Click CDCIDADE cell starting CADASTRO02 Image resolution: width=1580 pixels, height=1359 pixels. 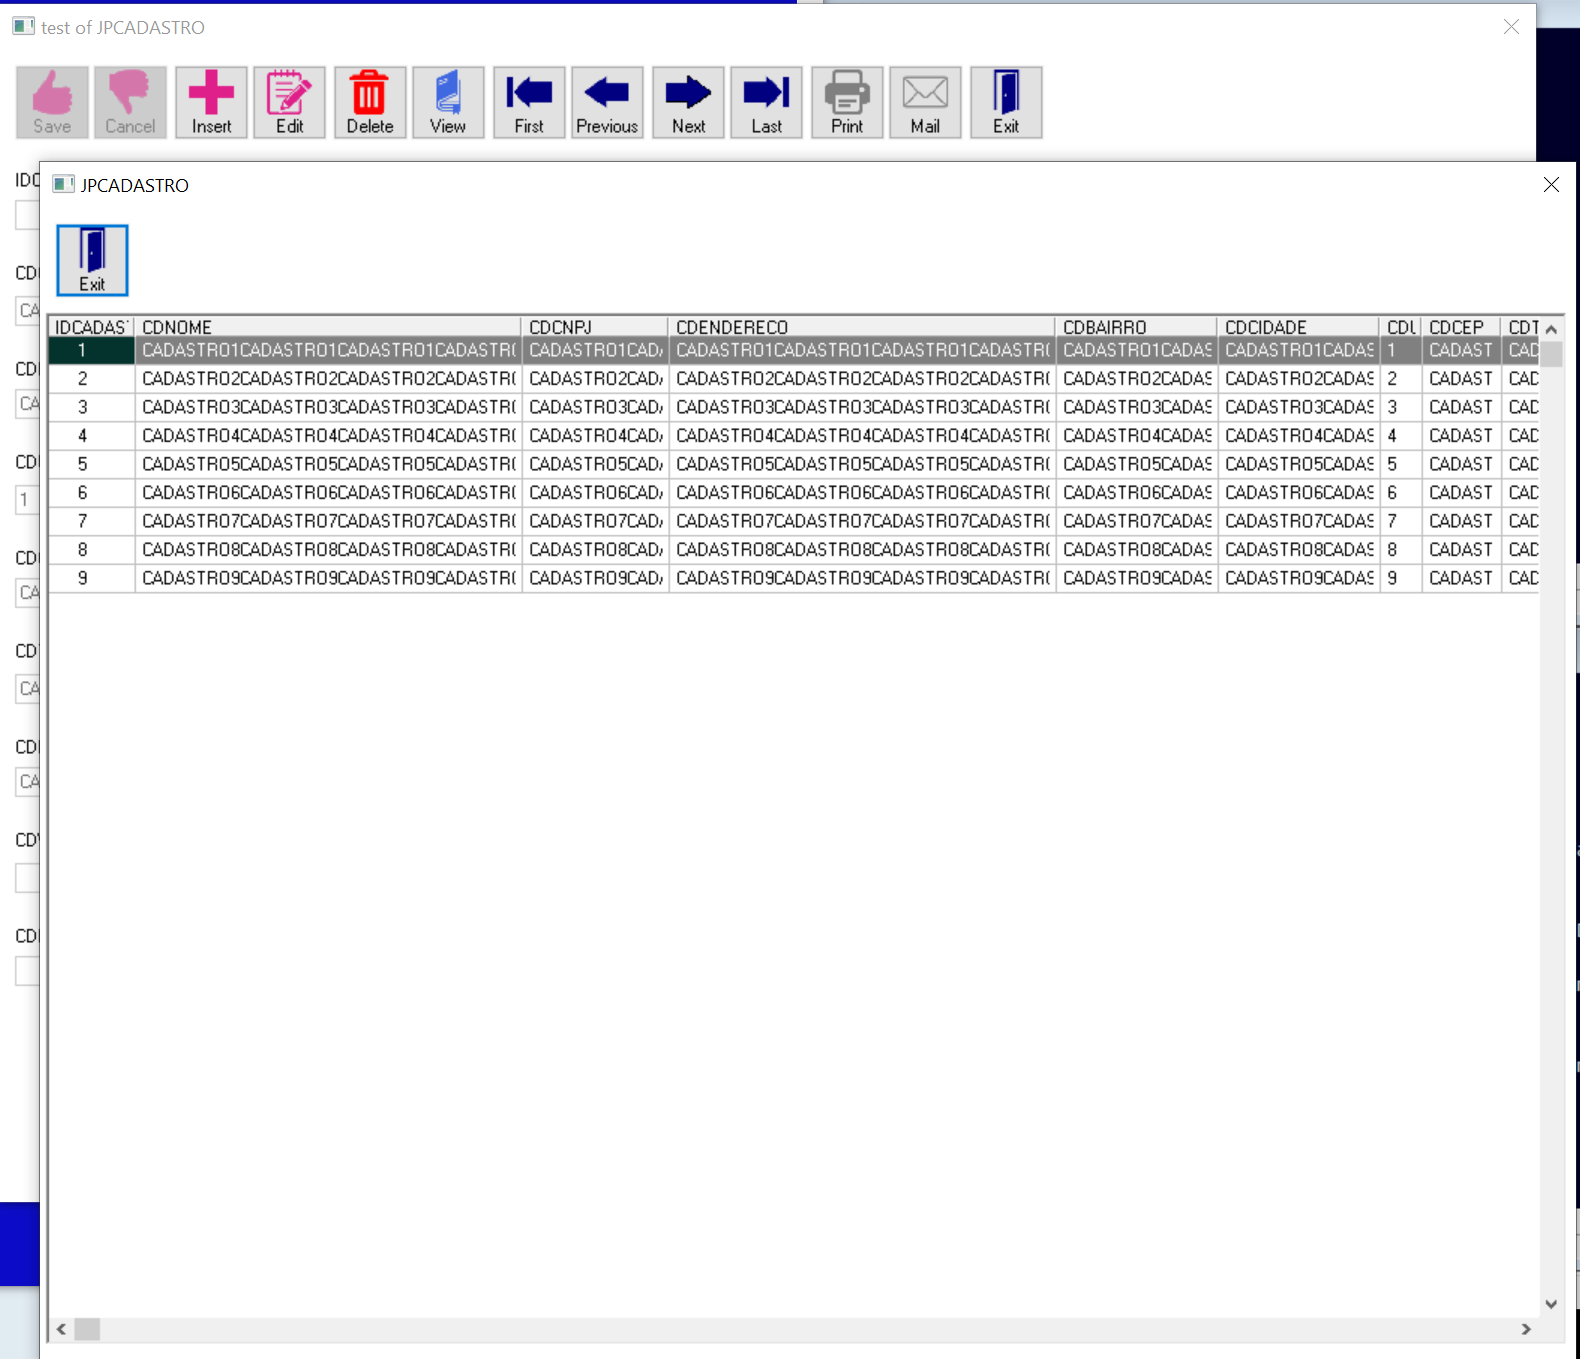click(1299, 379)
